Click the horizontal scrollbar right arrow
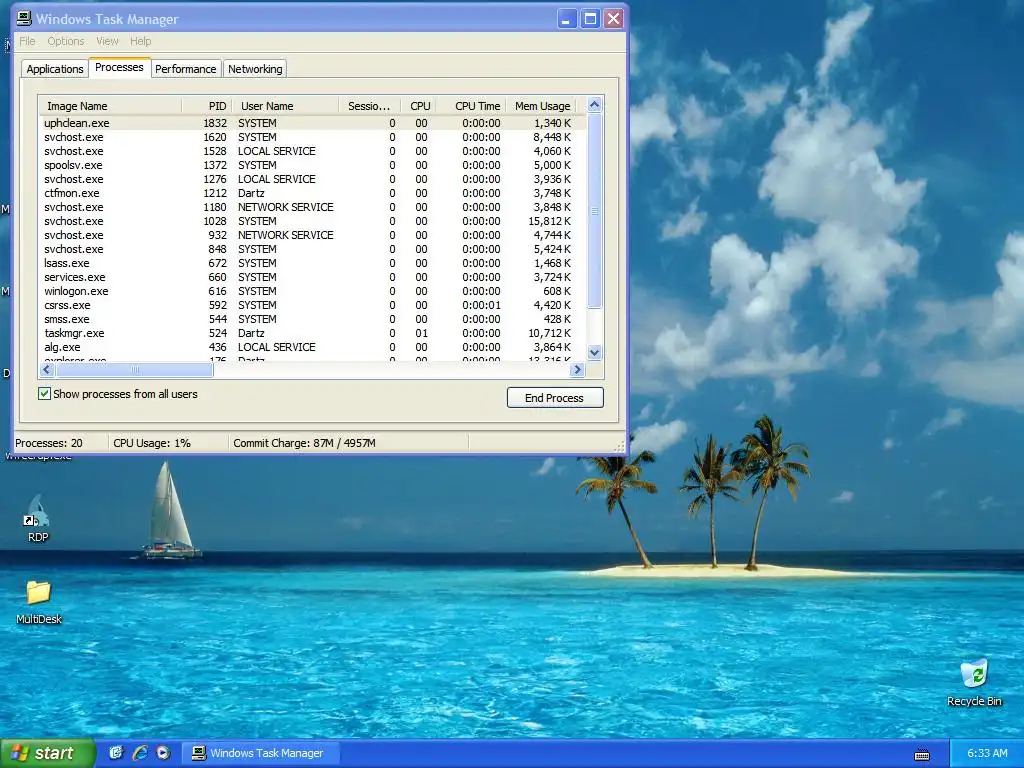This screenshot has width=1024, height=768. (x=577, y=370)
